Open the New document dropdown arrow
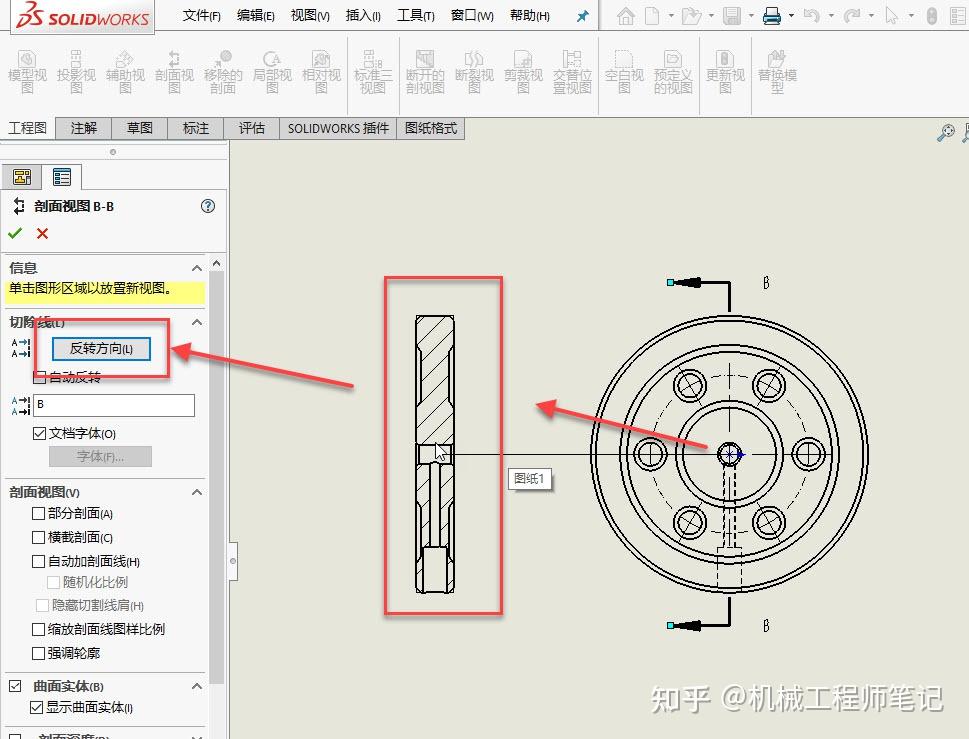The width and height of the screenshot is (969, 739). click(671, 16)
